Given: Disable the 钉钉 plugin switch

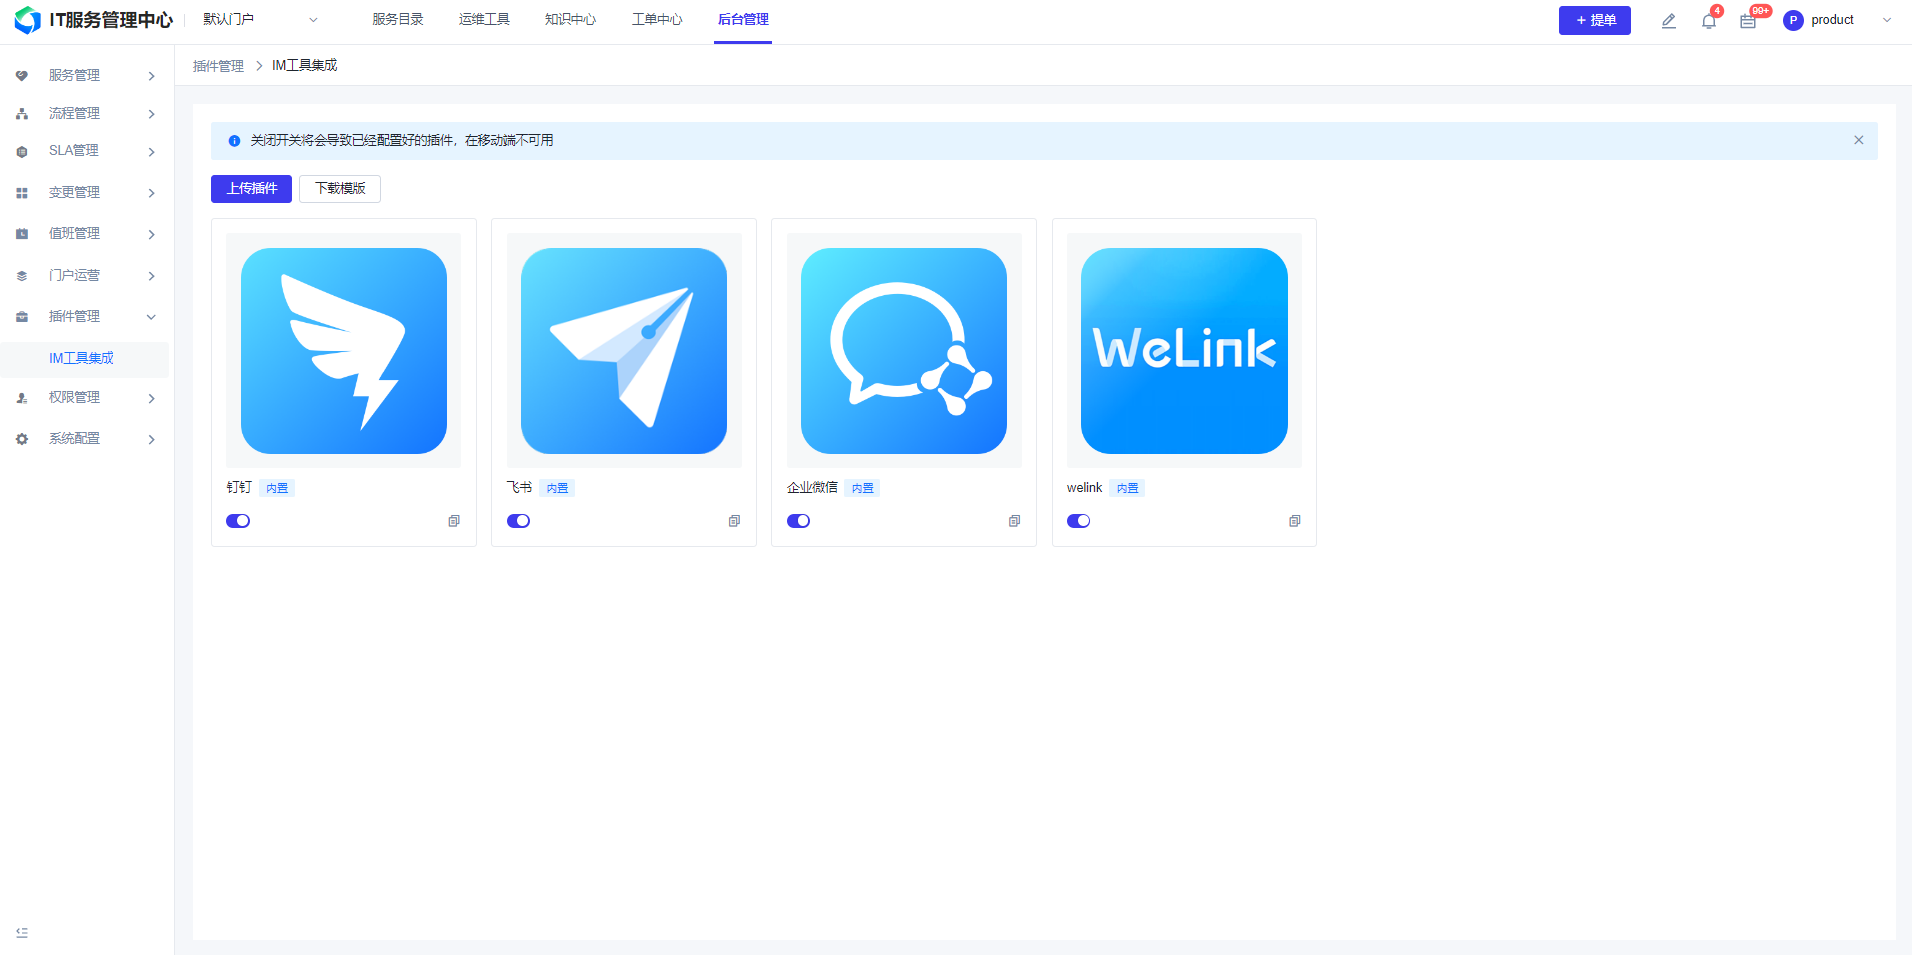Looking at the screenshot, I should coord(238,521).
